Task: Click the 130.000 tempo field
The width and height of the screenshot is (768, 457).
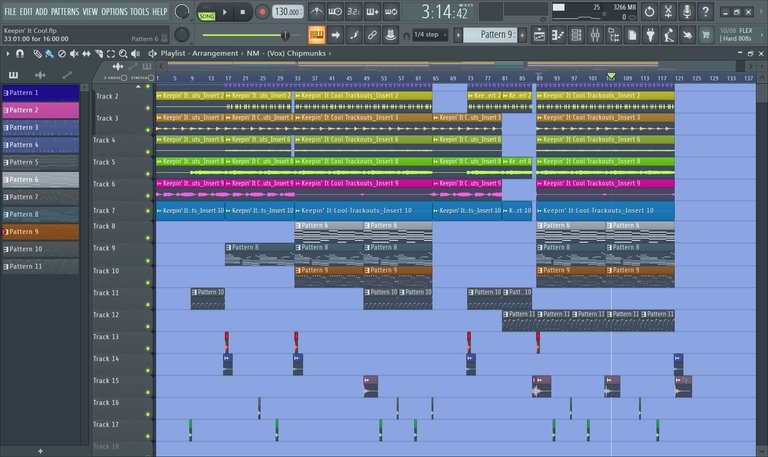Action: pyautogui.click(x=288, y=12)
